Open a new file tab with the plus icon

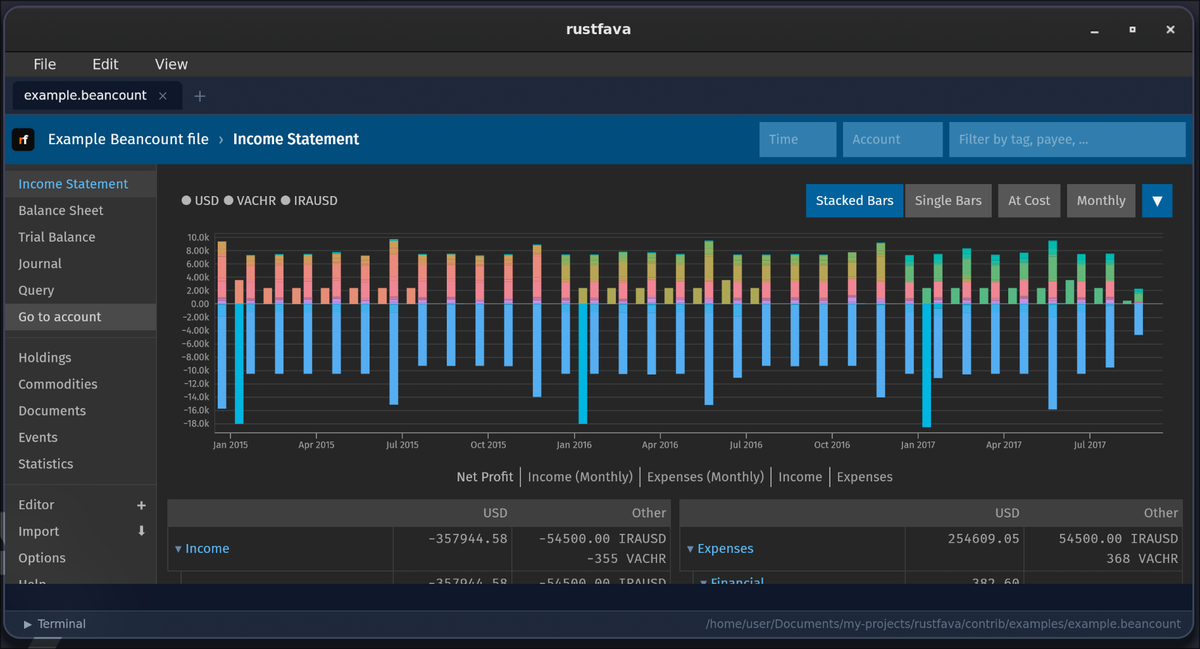tap(198, 96)
